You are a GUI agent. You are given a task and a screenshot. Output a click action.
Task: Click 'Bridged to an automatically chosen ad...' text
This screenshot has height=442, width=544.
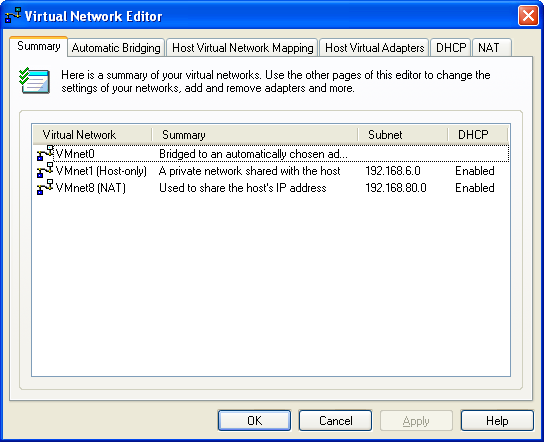point(253,154)
